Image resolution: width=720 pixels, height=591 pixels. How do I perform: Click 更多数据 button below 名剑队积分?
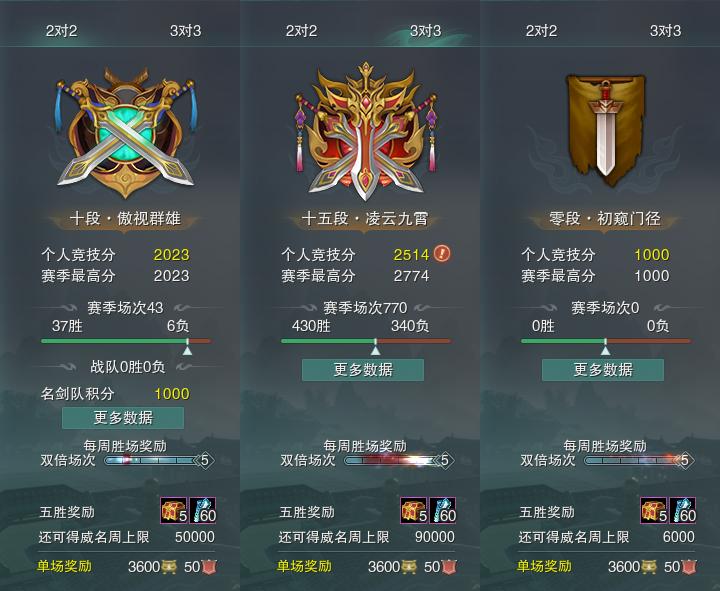[123, 418]
